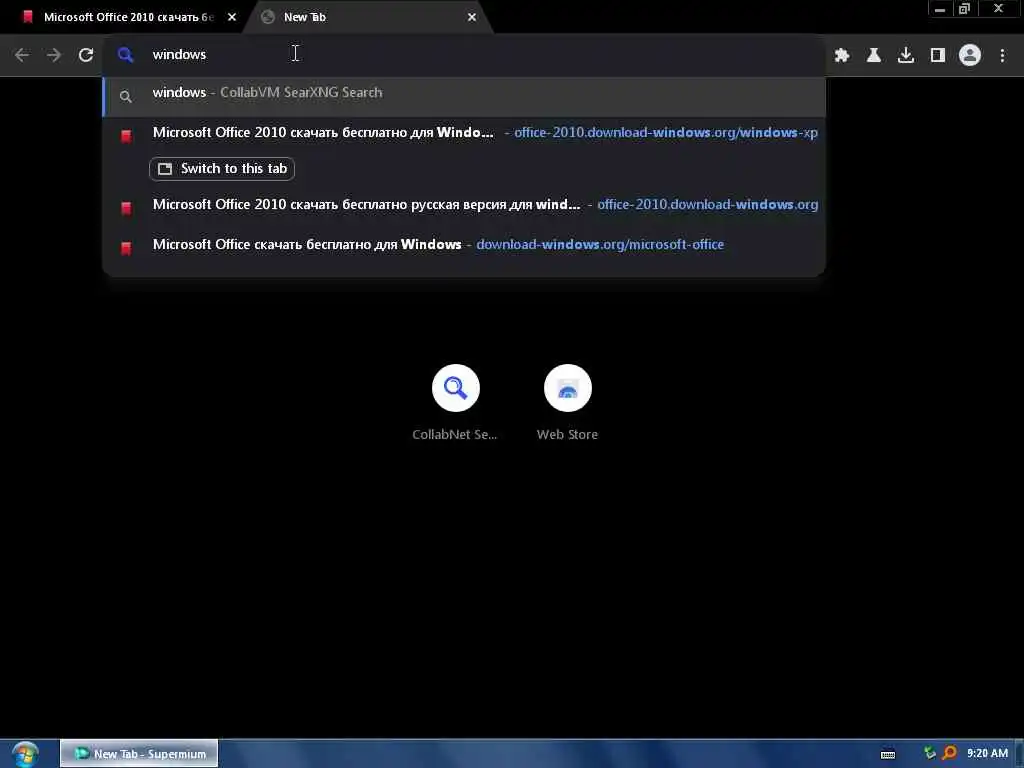This screenshot has height=768, width=1024.
Task: Choose the 'русская версия' Office 2010 suggestion
Action: point(464,205)
